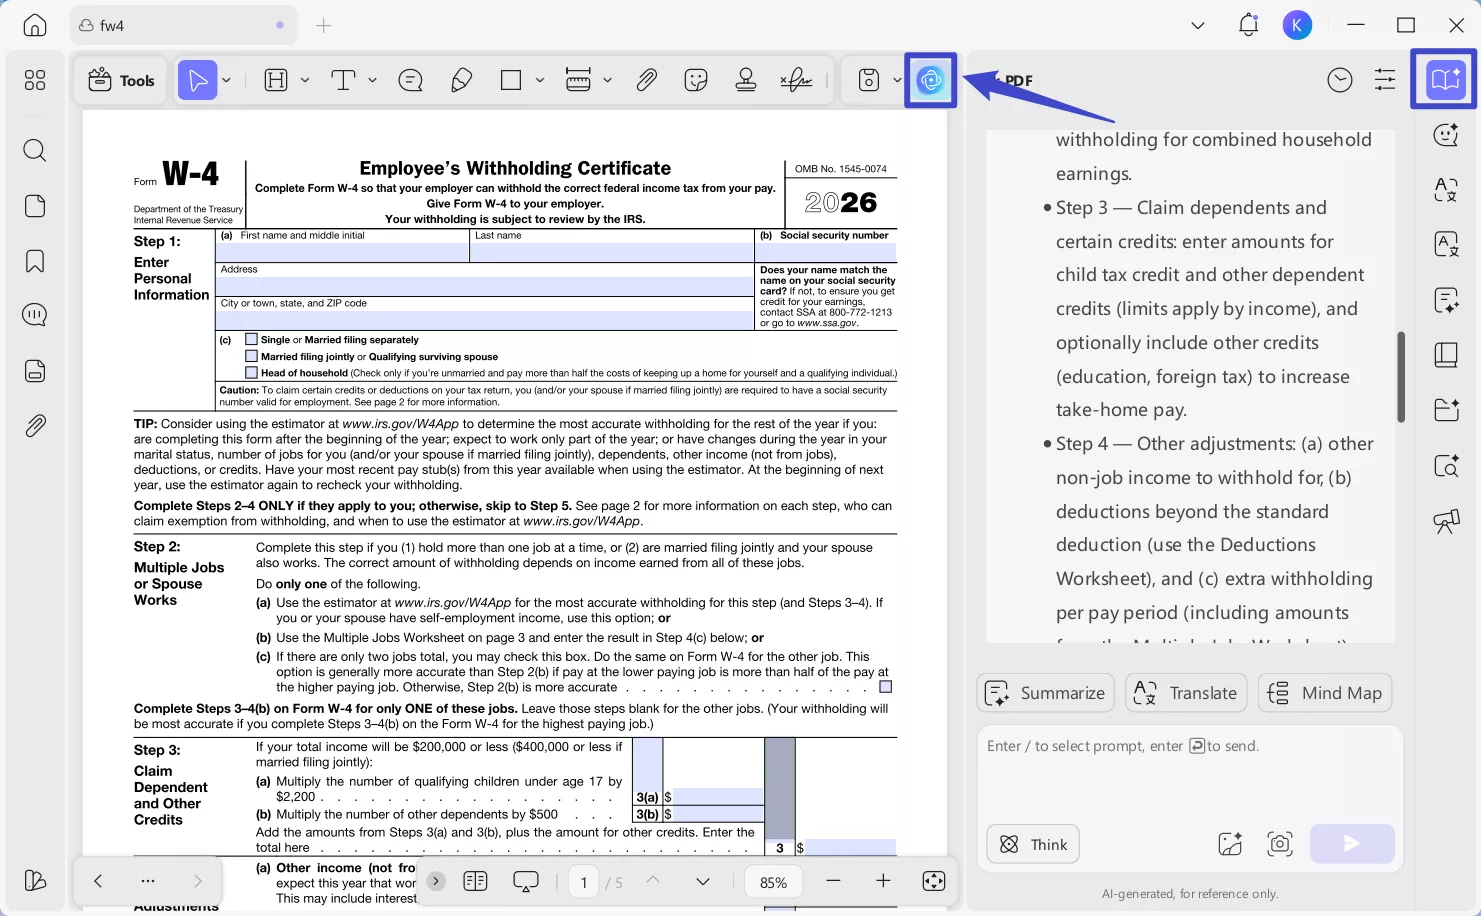Open the UPDF AI assistant icon
Viewport: 1481px width, 916px height.
coord(930,80)
